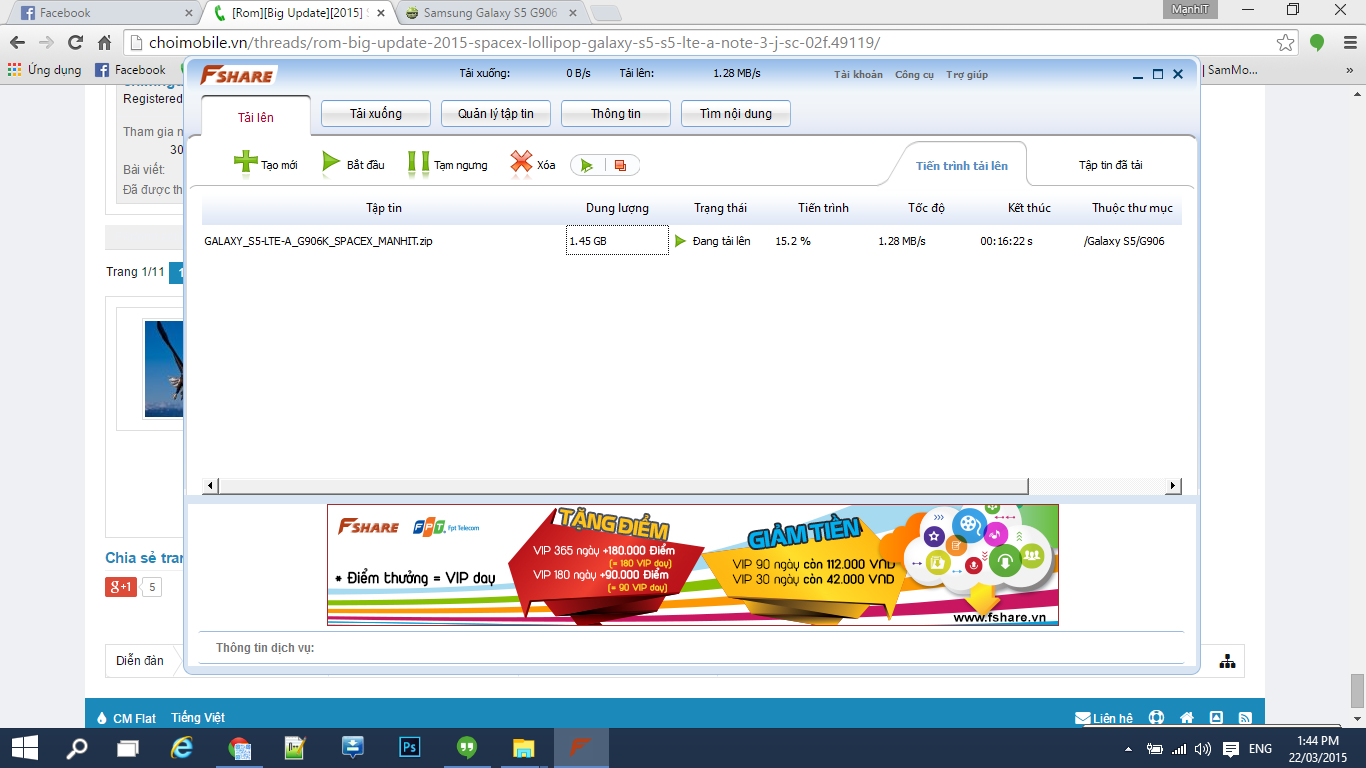This screenshot has width=1366, height=768.
Task: Click small red stop-all button in toolbar pill
Action: coord(620,166)
